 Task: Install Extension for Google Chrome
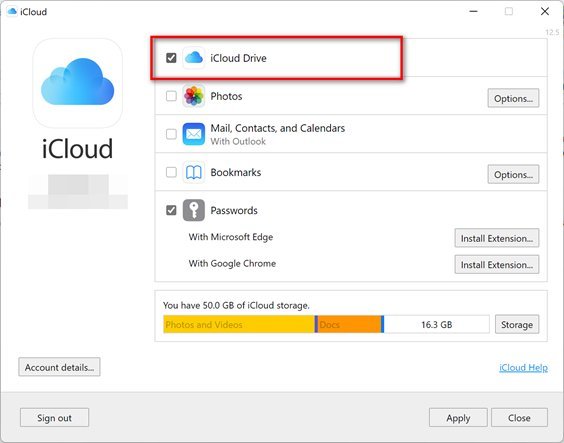[497, 265]
